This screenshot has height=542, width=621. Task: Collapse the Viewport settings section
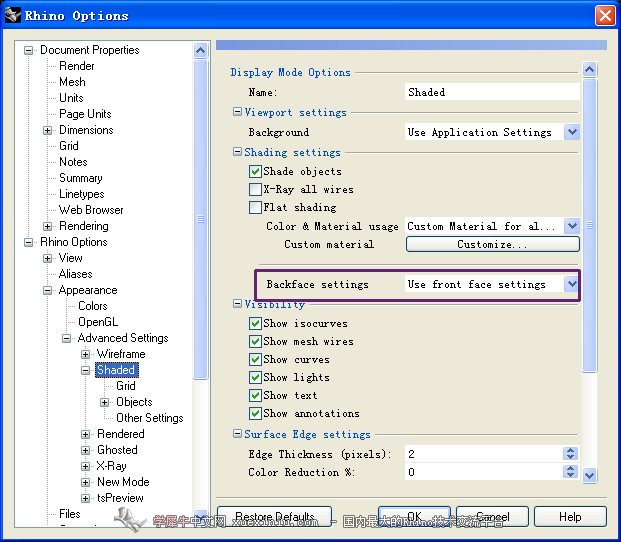tap(237, 112)
